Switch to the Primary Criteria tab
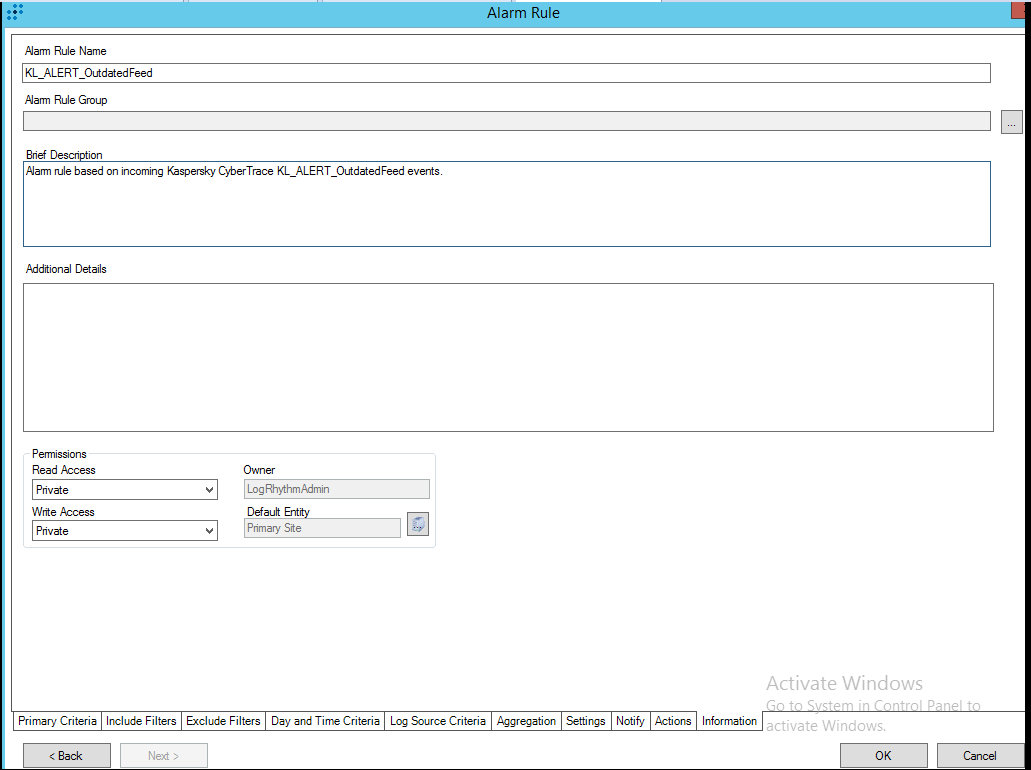Screen dimensions: 1031x770 [56, 720]
